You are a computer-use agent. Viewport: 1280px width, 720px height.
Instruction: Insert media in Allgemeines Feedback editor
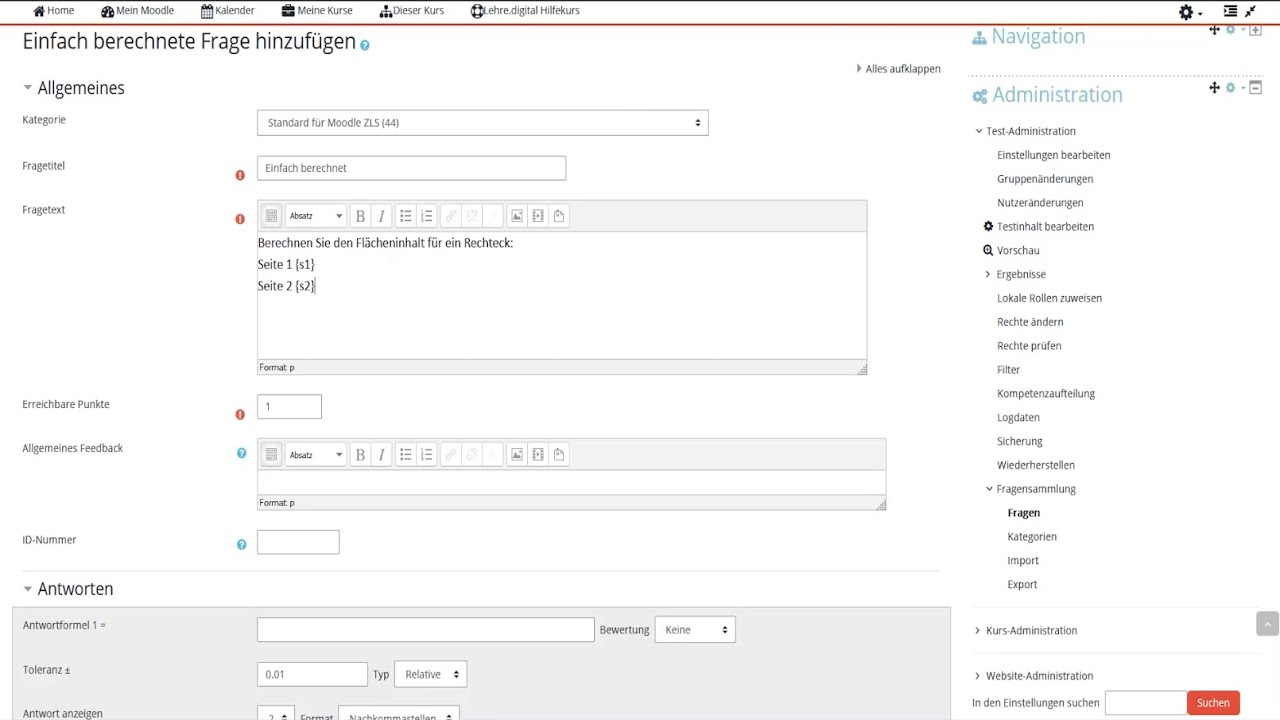tap(538, 455)
